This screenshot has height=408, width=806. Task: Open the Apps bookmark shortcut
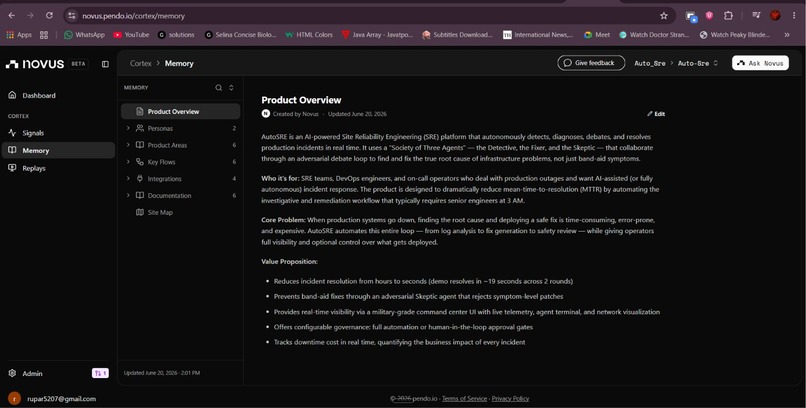click(x=19, y=35)
